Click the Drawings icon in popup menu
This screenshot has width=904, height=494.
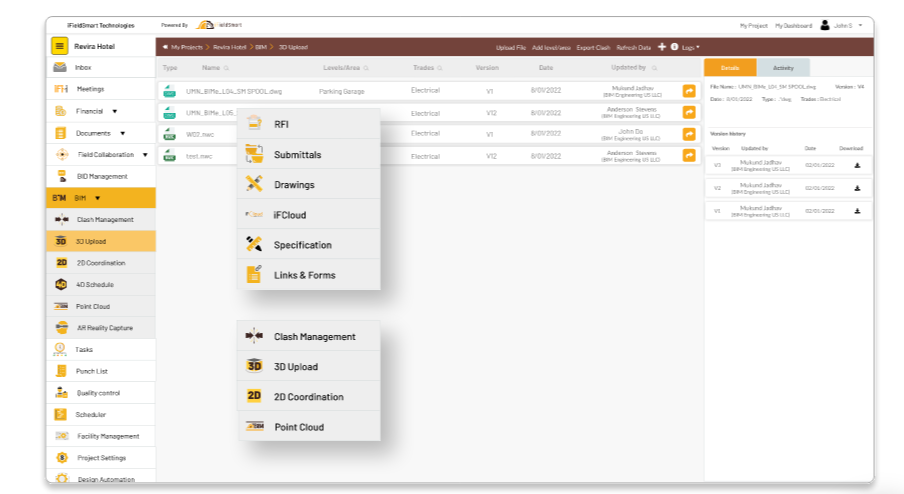(254, 184)
